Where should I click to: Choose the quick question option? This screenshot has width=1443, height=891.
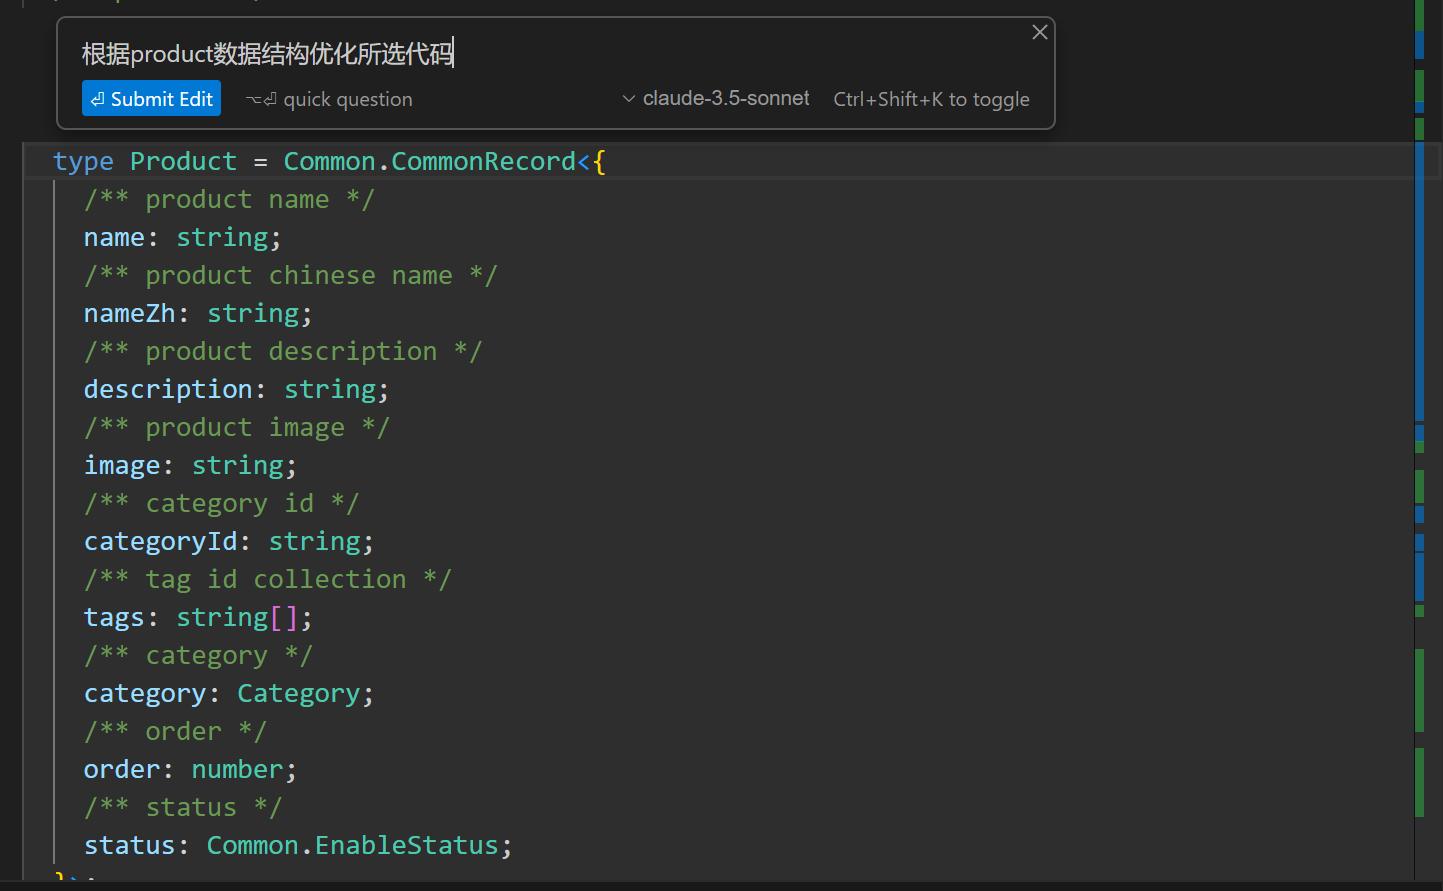[x=330, y=99]
